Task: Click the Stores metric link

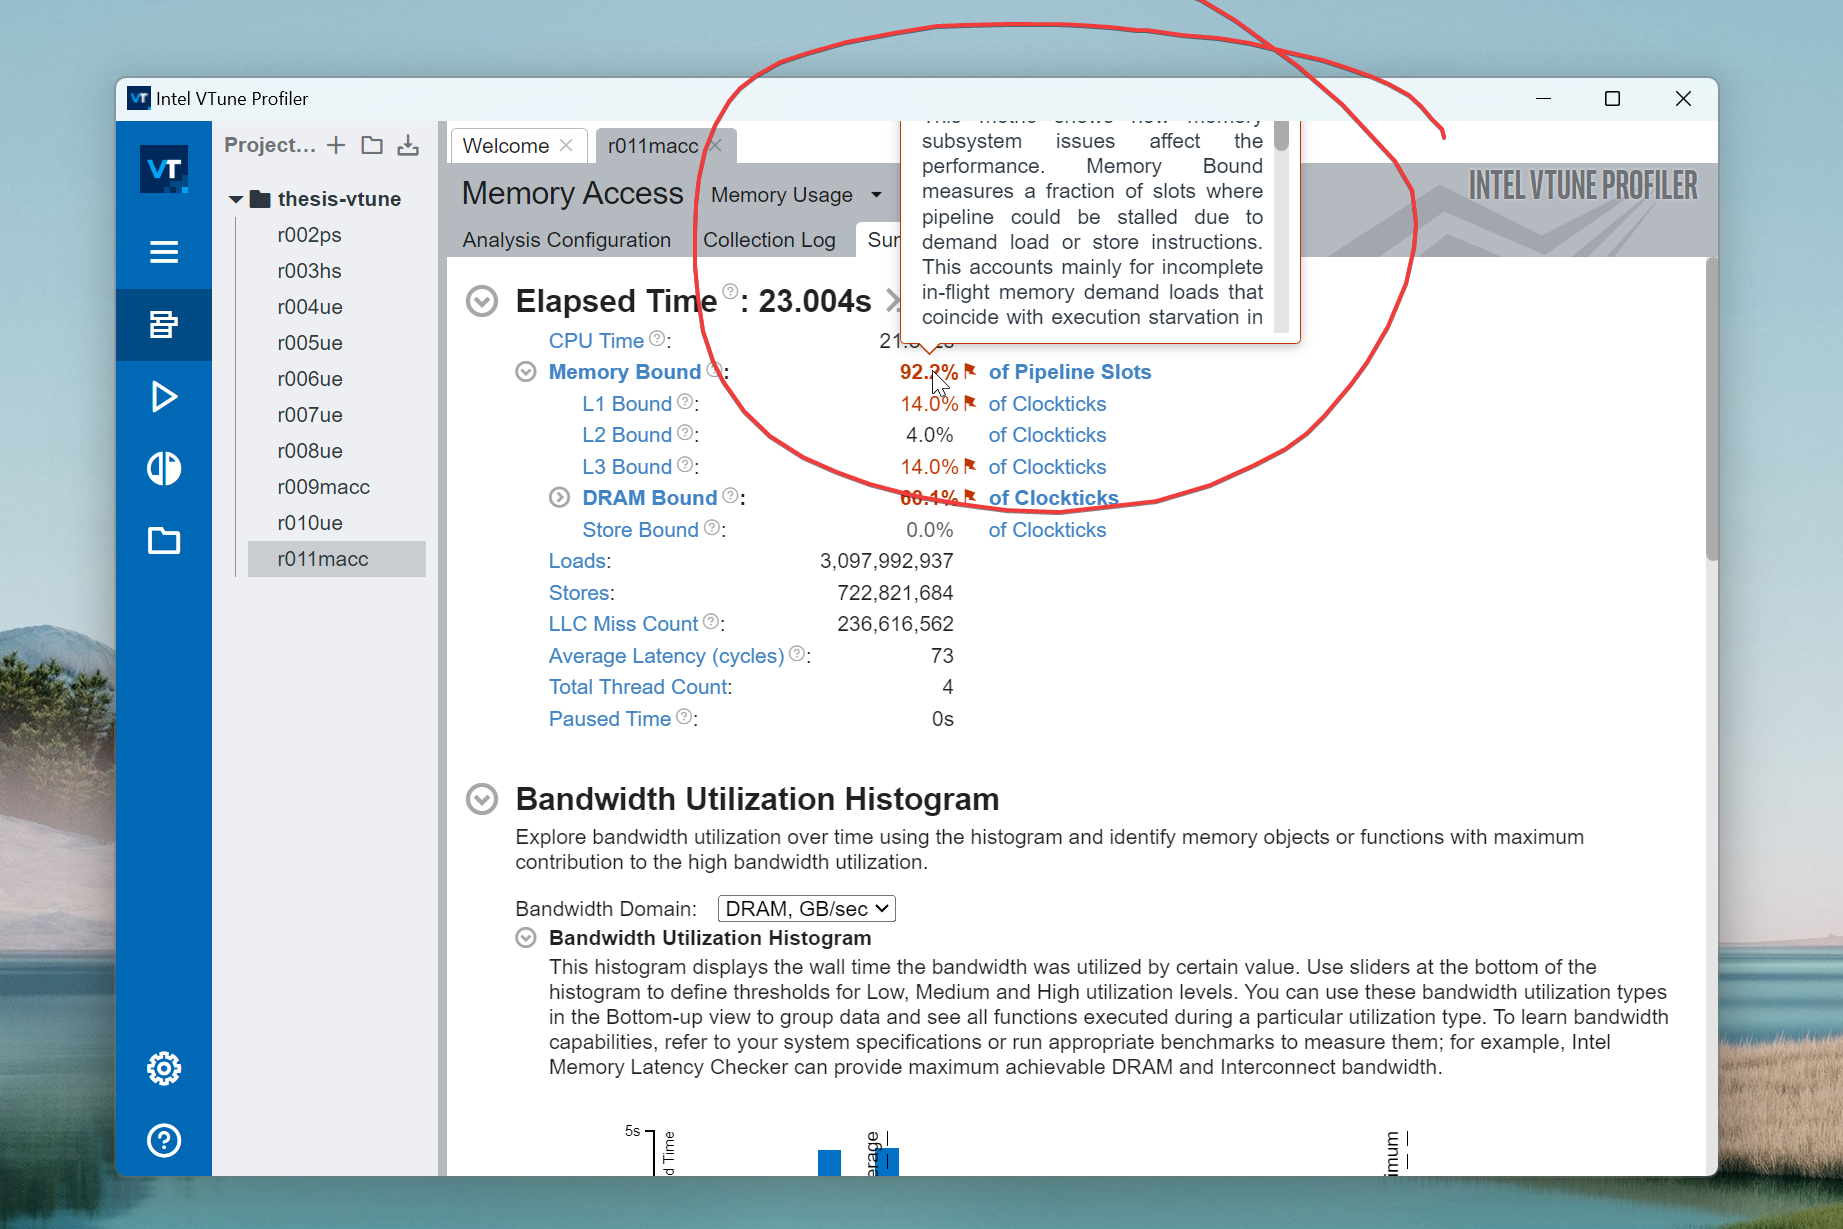Action: click(580, 593)
